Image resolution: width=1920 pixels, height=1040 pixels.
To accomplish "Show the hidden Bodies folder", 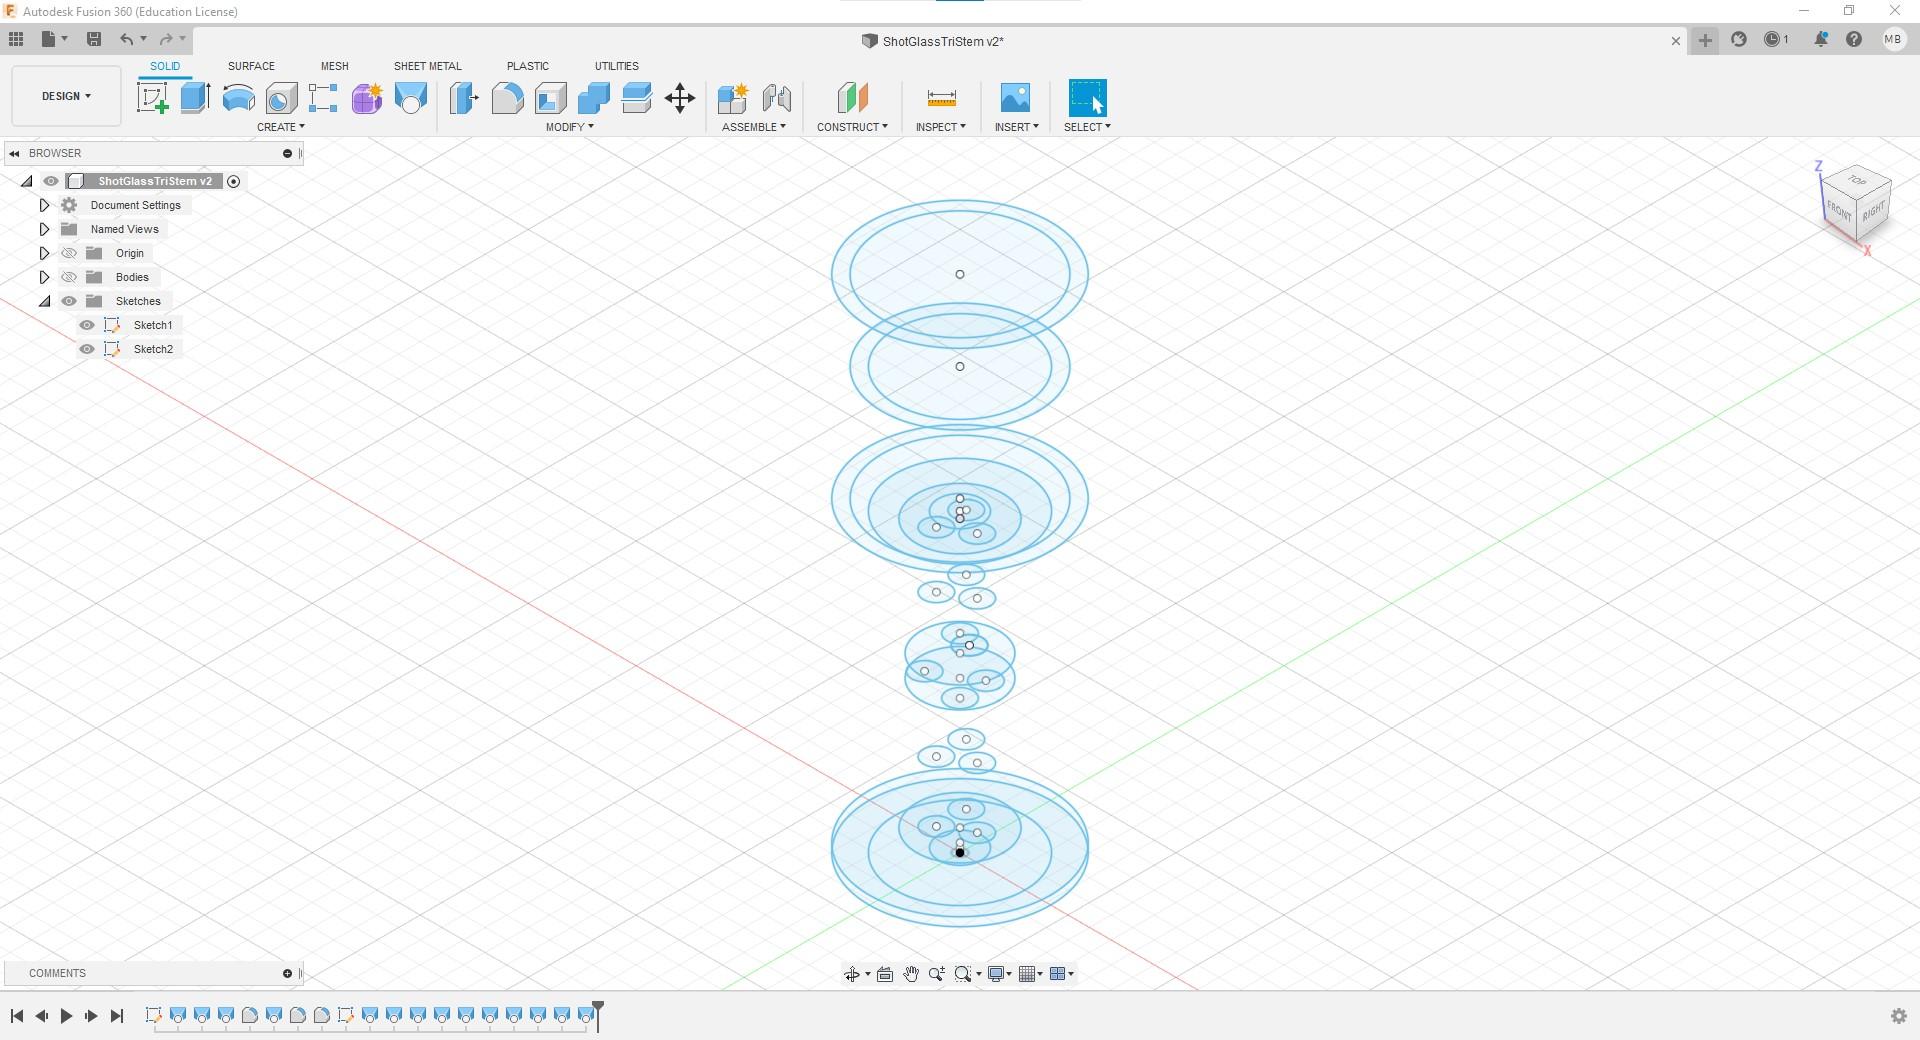I will (69, 277).
